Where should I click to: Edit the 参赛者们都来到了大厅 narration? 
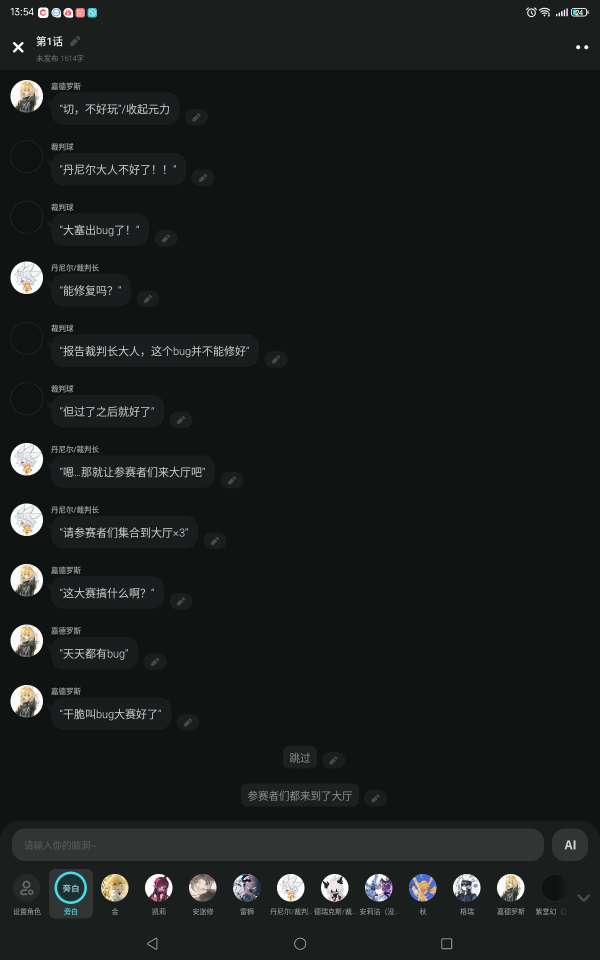click(375, 798)
